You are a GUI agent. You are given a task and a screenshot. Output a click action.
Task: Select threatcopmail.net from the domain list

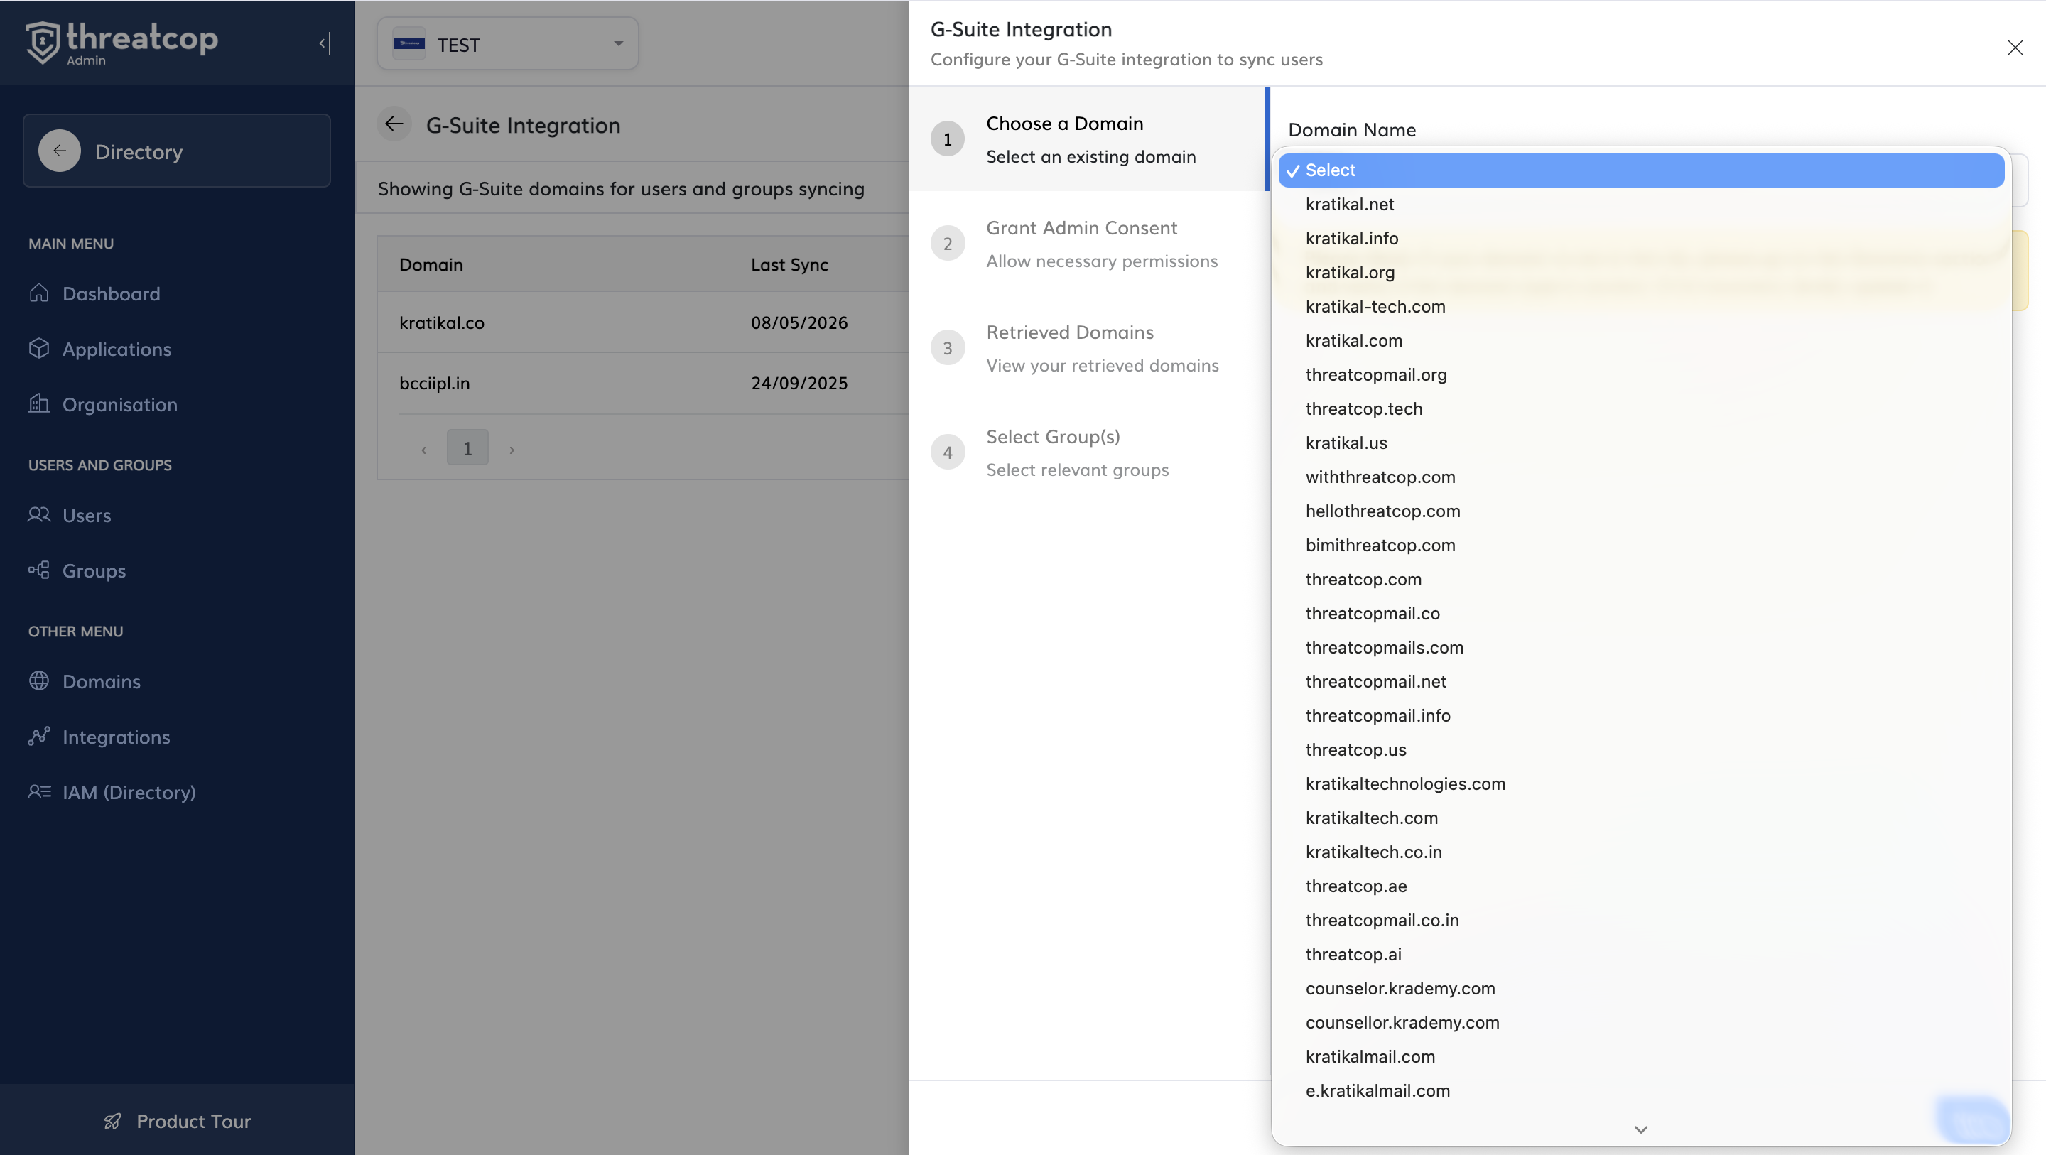1641,681
